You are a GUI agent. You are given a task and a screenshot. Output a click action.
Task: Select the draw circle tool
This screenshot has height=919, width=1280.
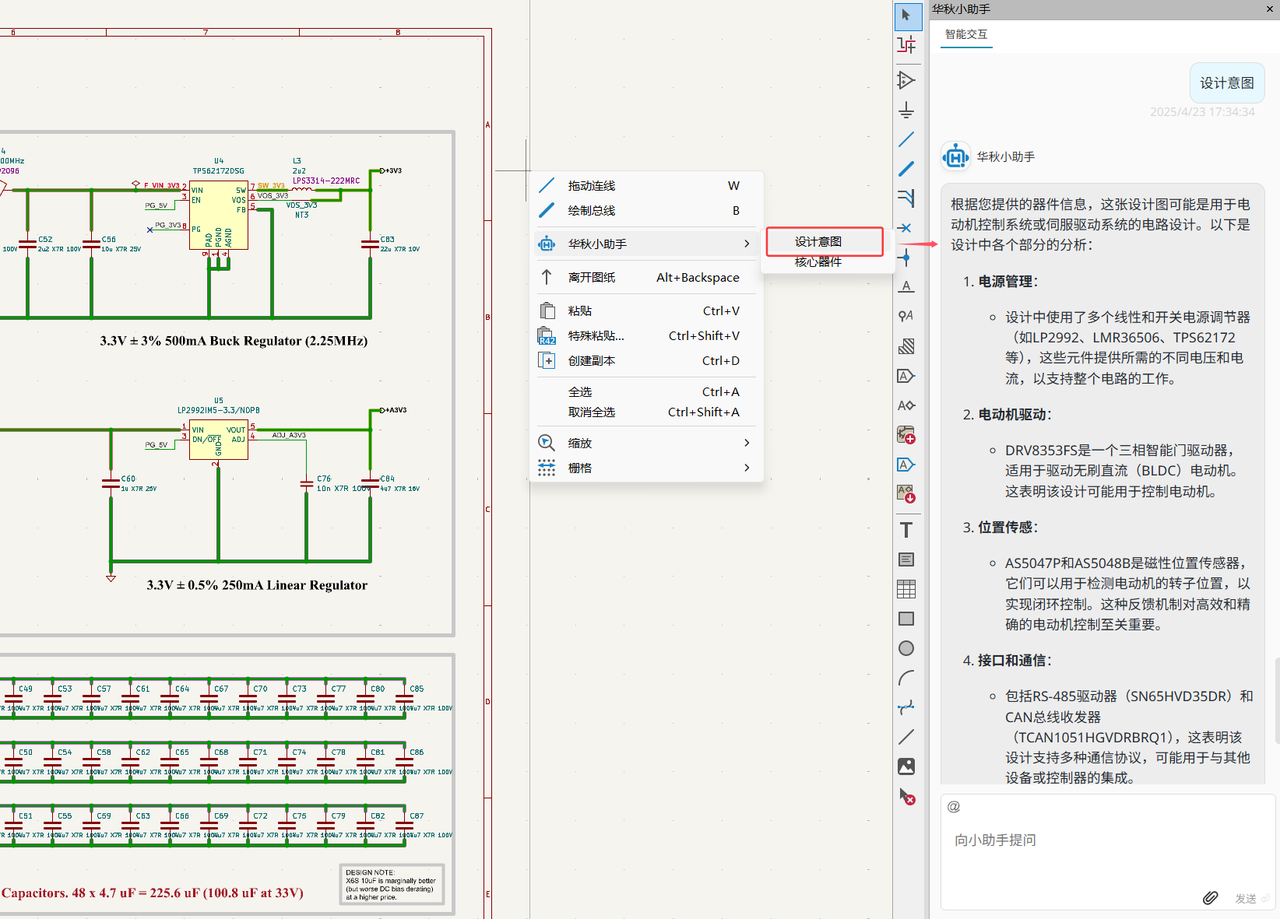click(907, 648)
